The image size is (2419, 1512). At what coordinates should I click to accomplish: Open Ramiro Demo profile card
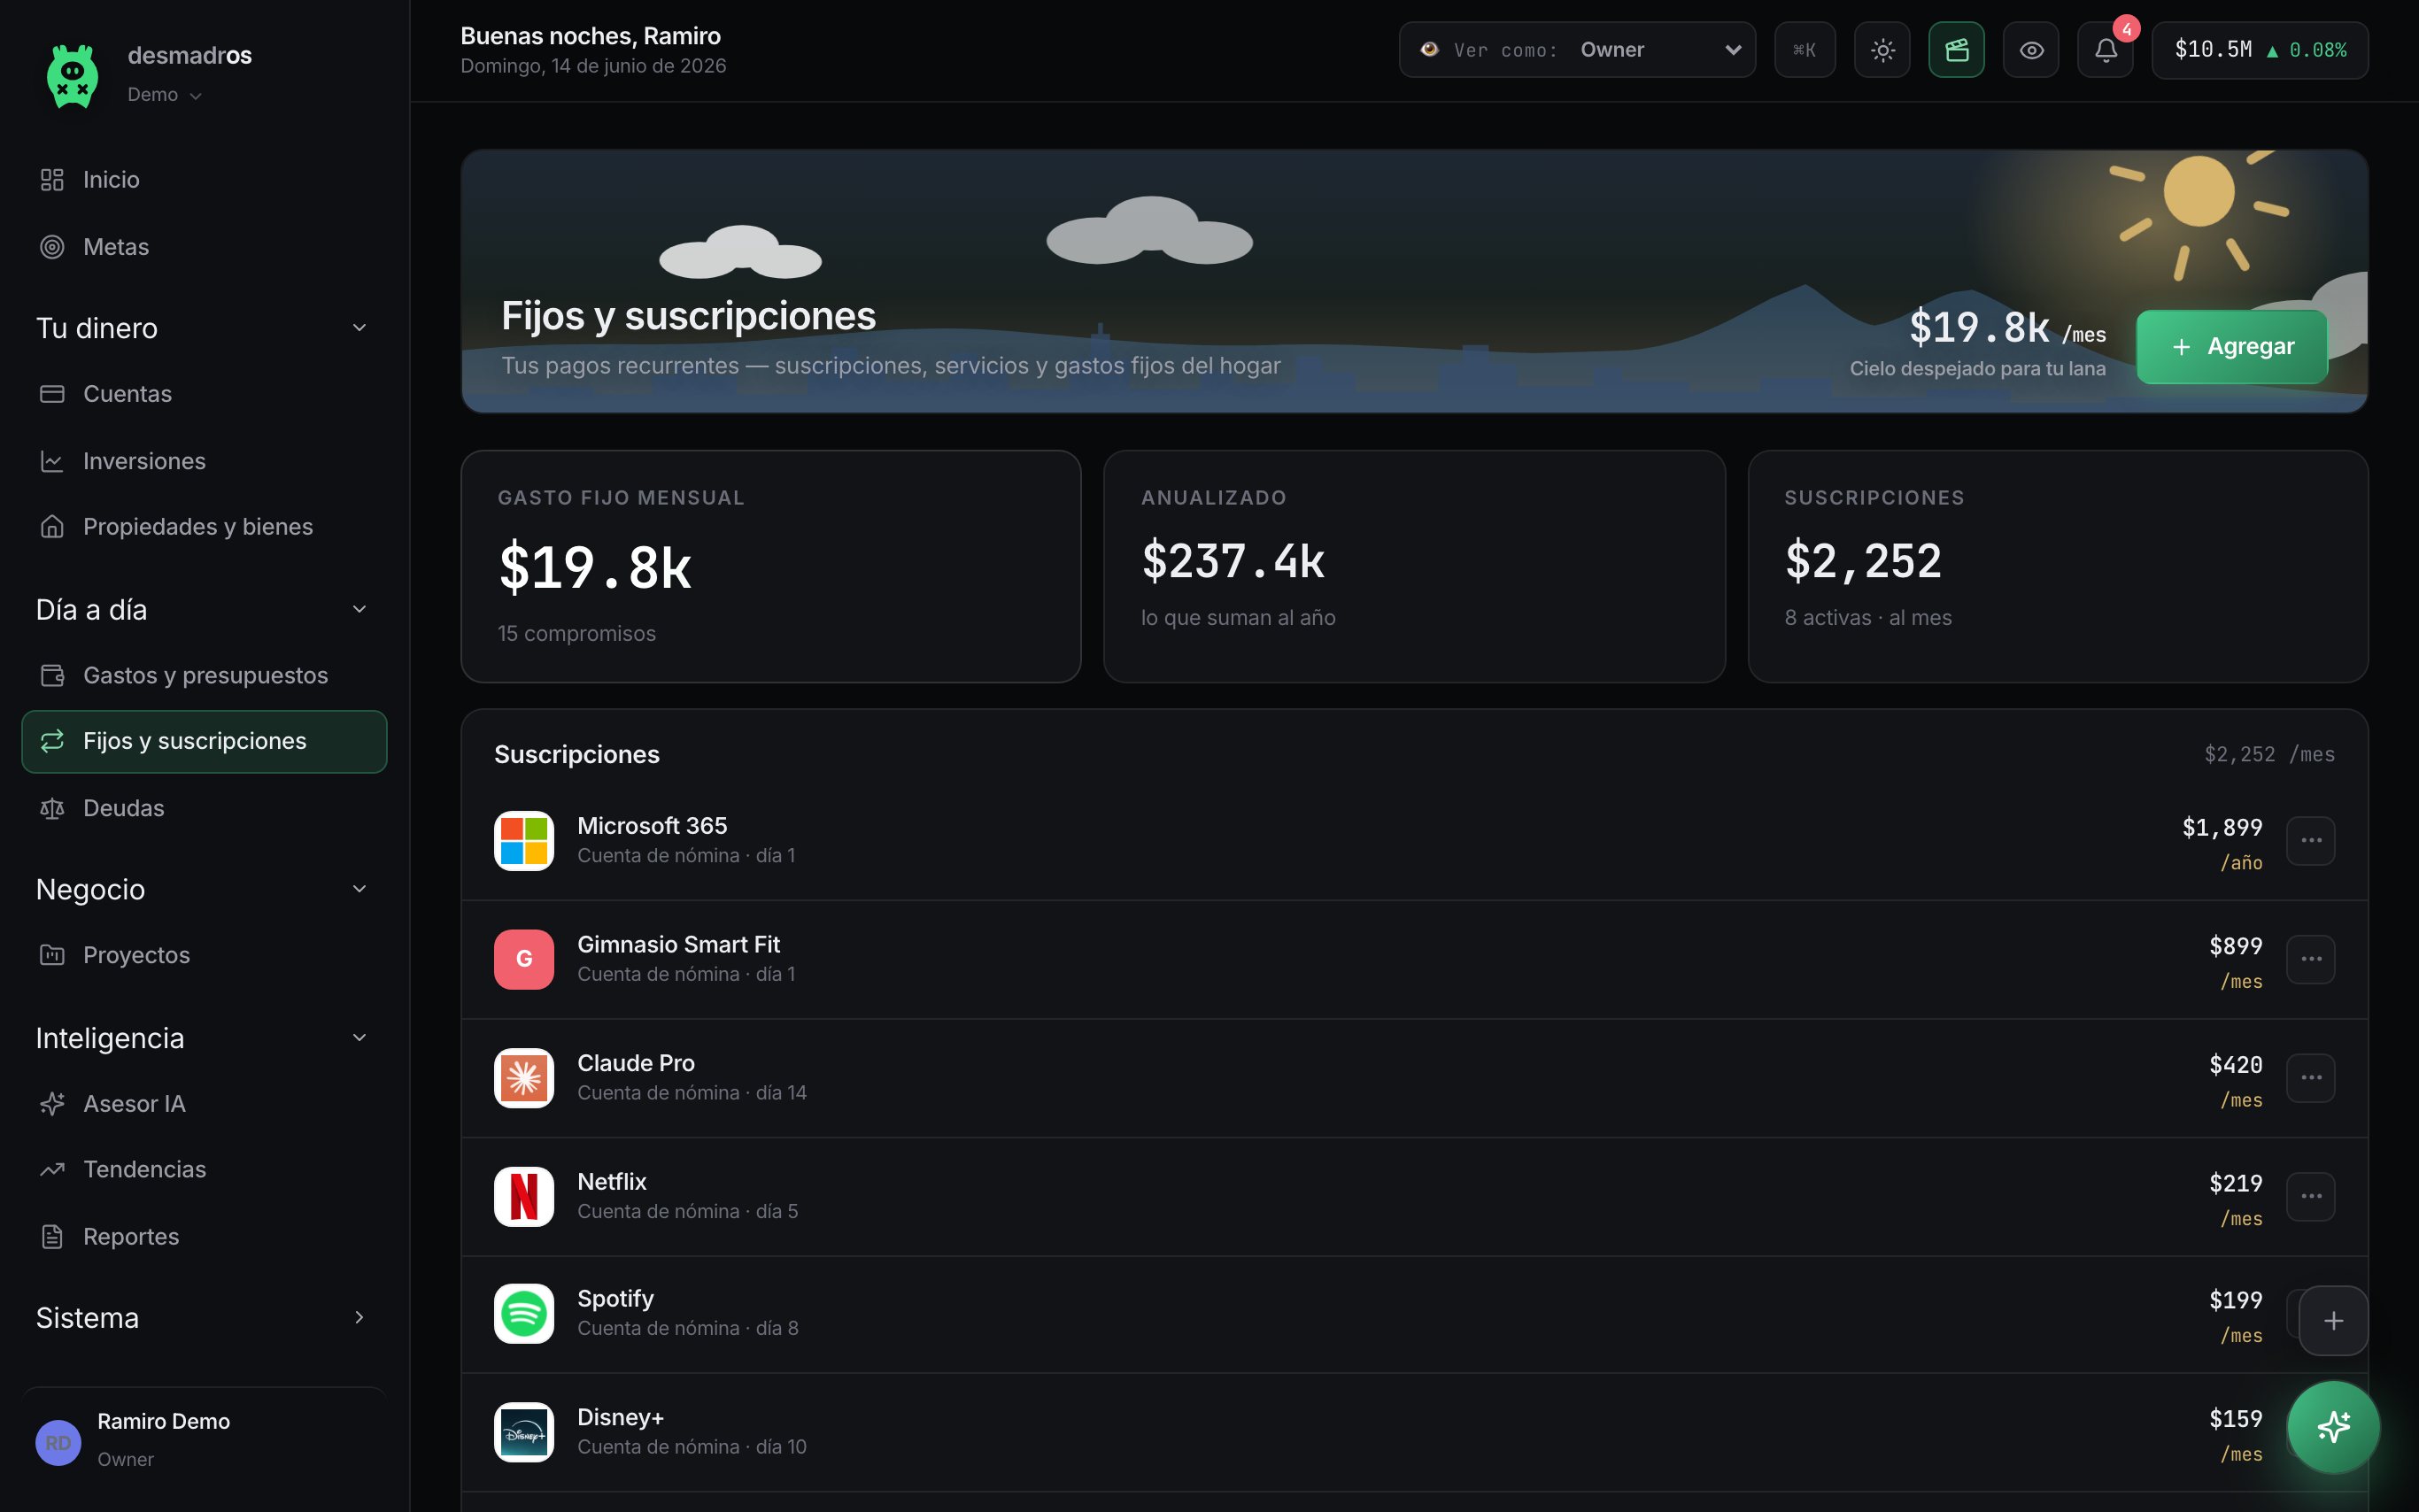(x=204, y=1440)
